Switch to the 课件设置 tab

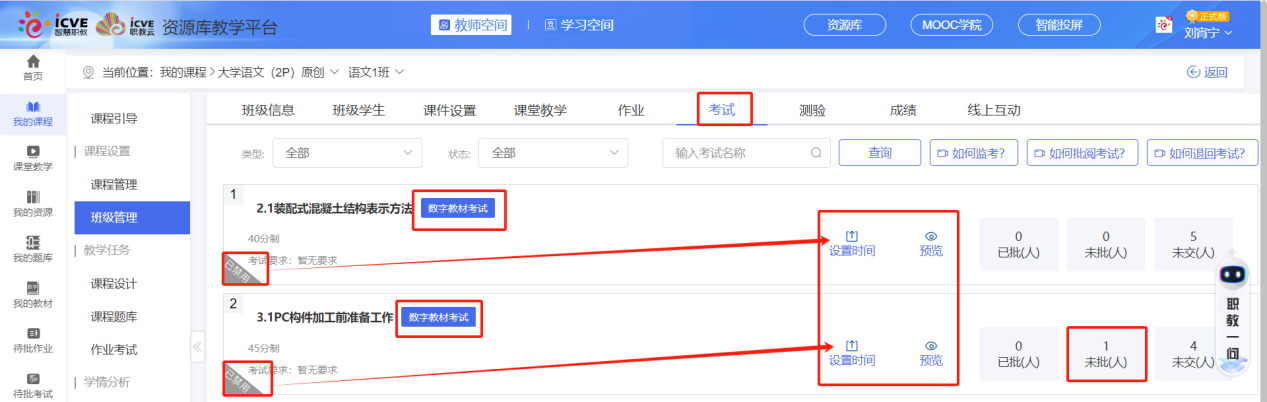click(449, 110)
